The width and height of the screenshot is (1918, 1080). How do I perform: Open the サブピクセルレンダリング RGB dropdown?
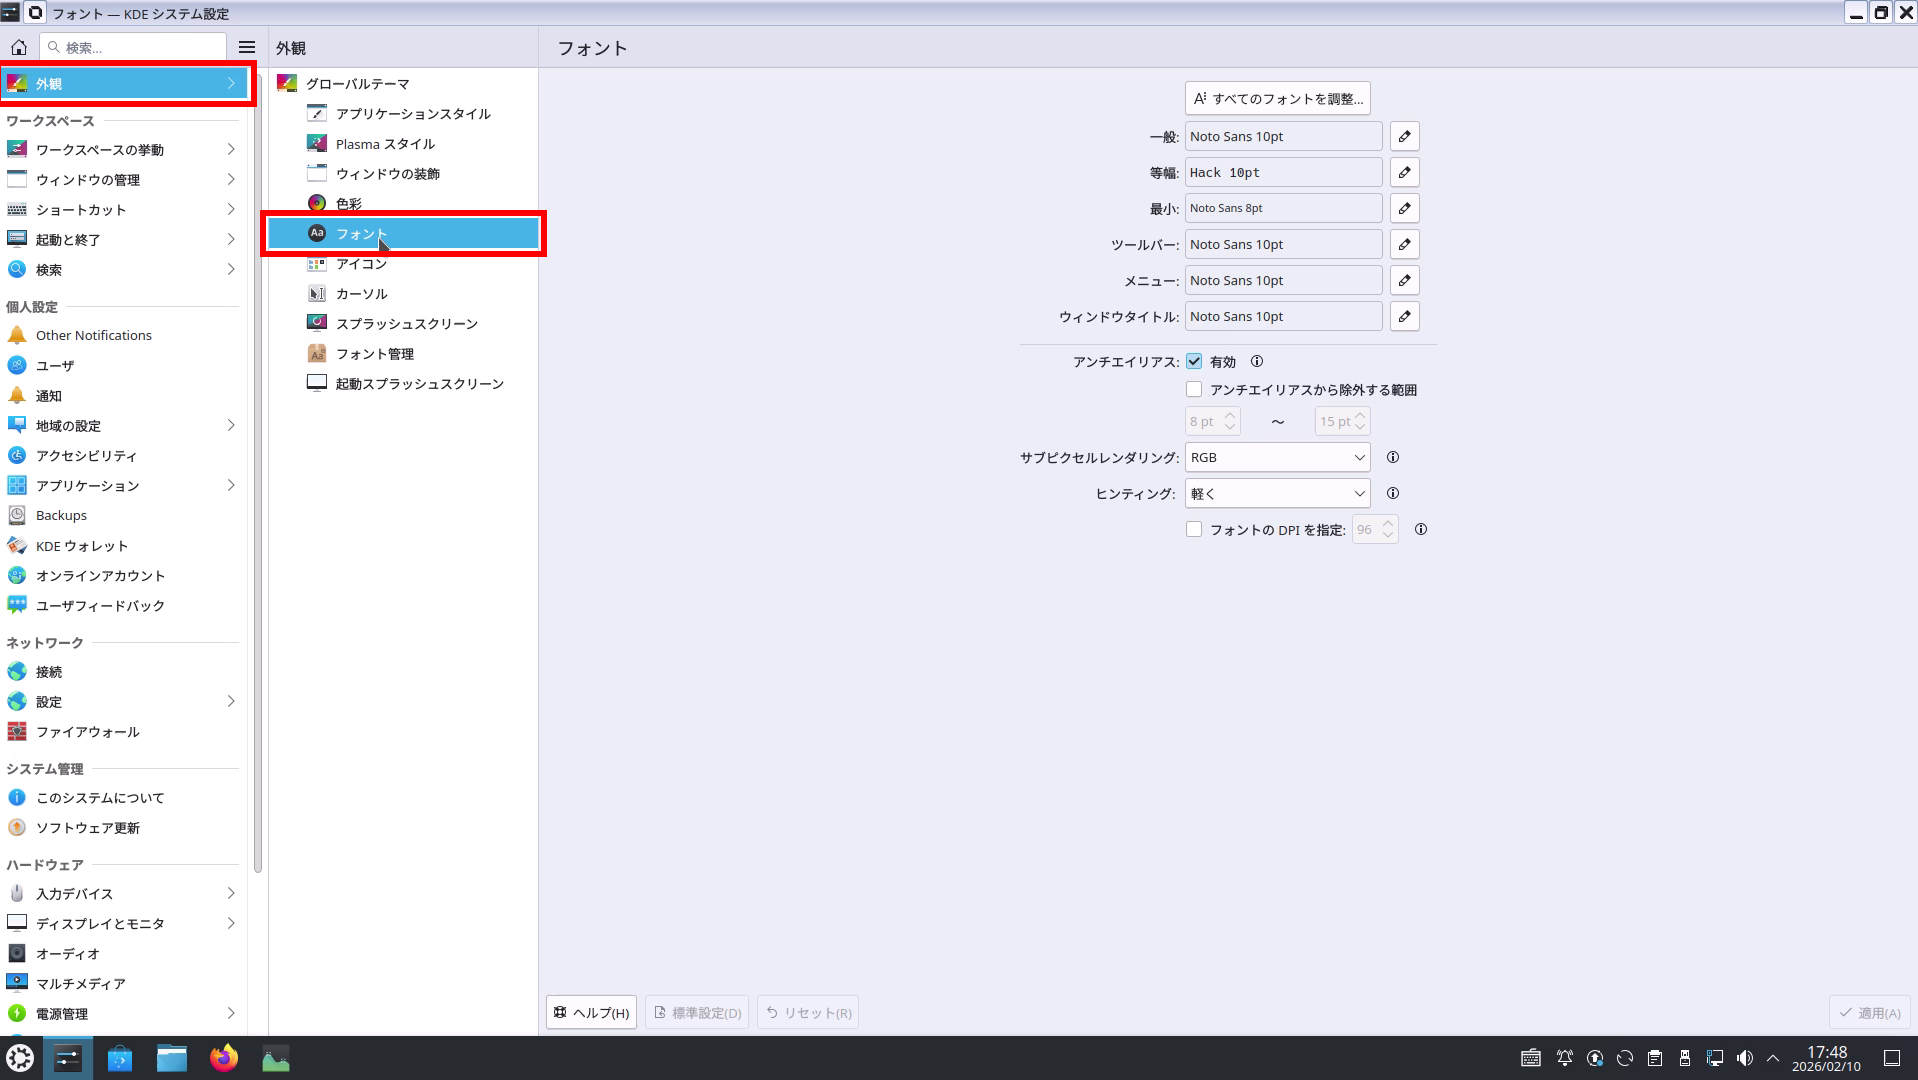[1277, 457]
